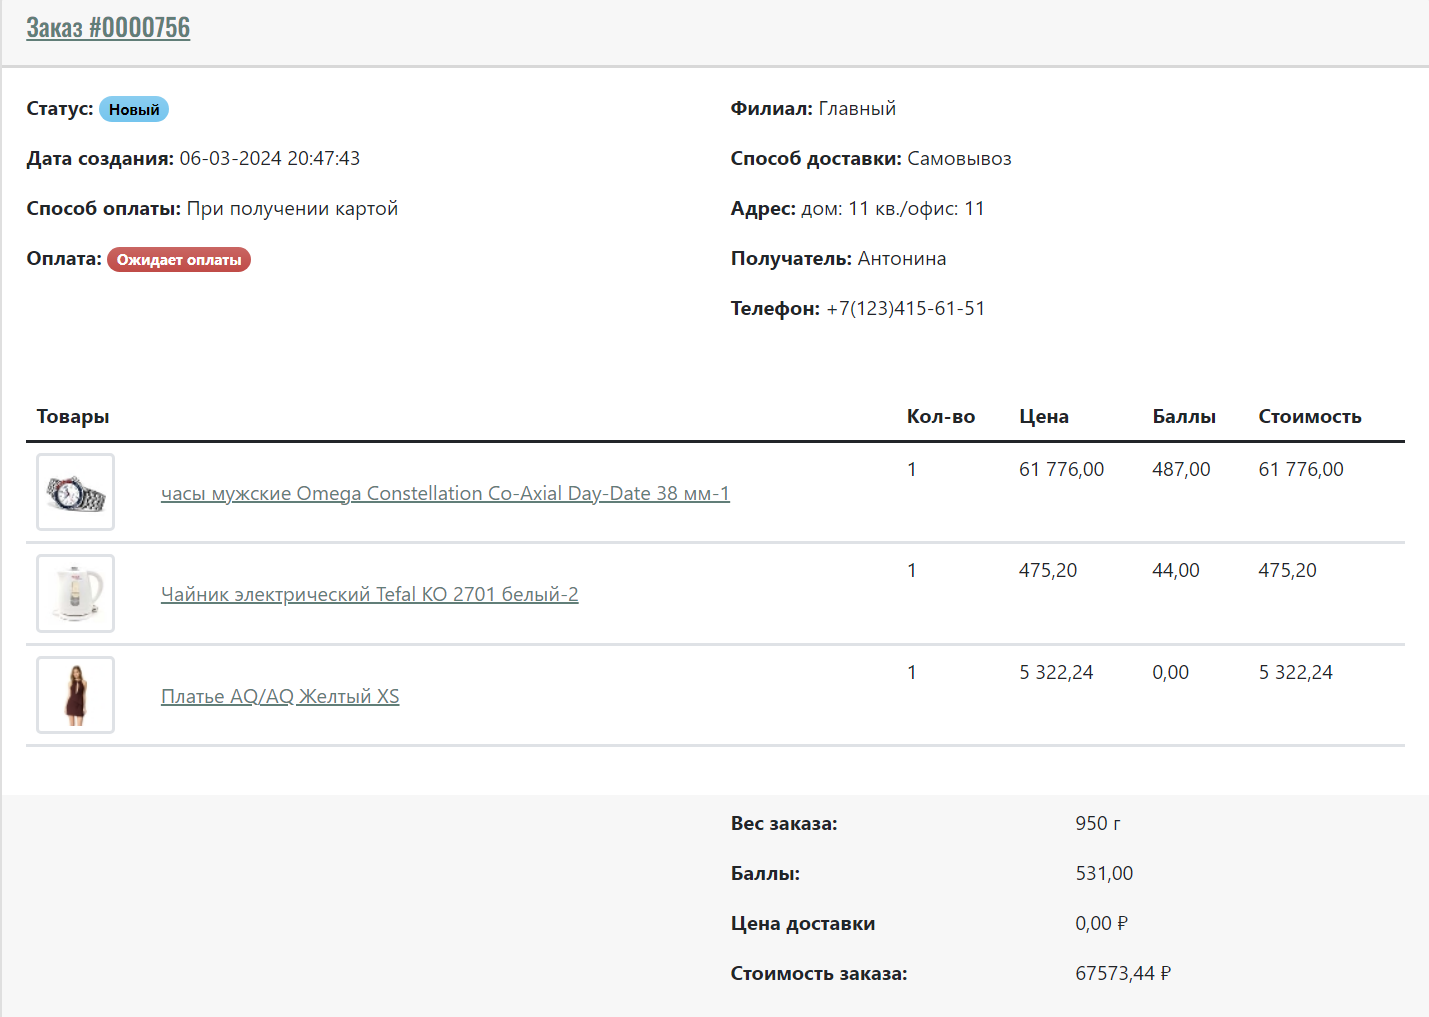Image resolution: width=1429 pixels, height=1017 pixels.
Task: Open the Tefal KO 2701 kettle link
Action: click(x=369, y=595)
